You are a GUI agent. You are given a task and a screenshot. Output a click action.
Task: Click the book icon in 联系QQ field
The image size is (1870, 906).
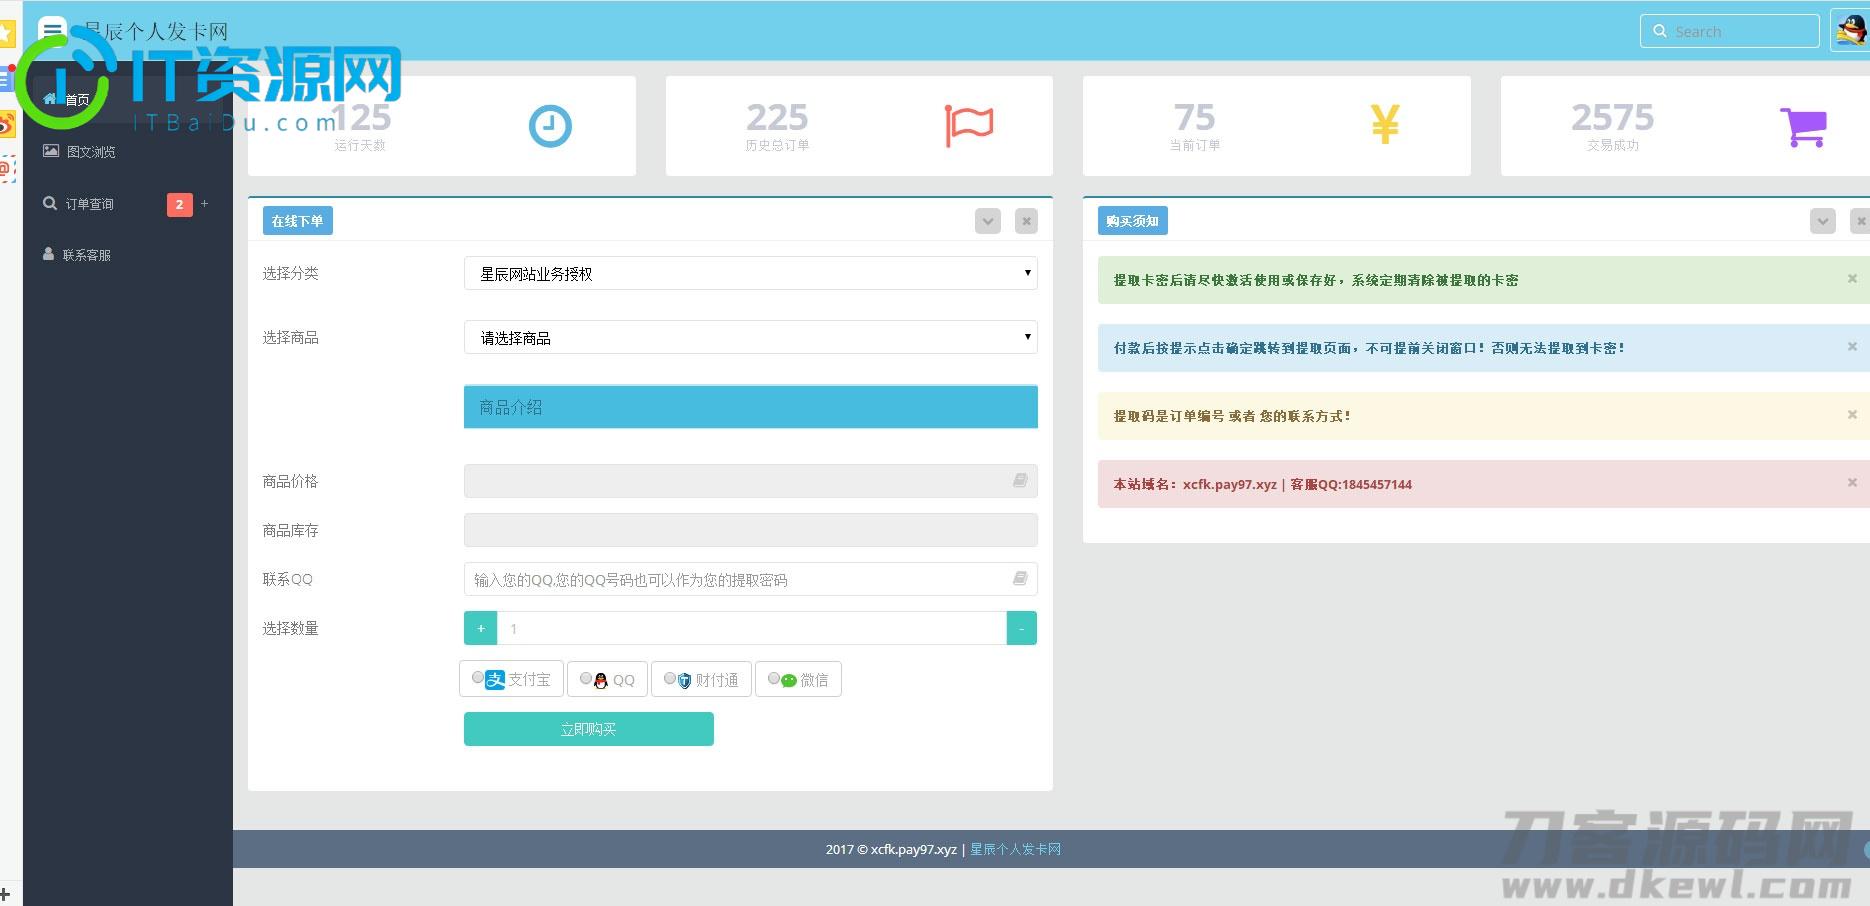(x=1020, y=579)
